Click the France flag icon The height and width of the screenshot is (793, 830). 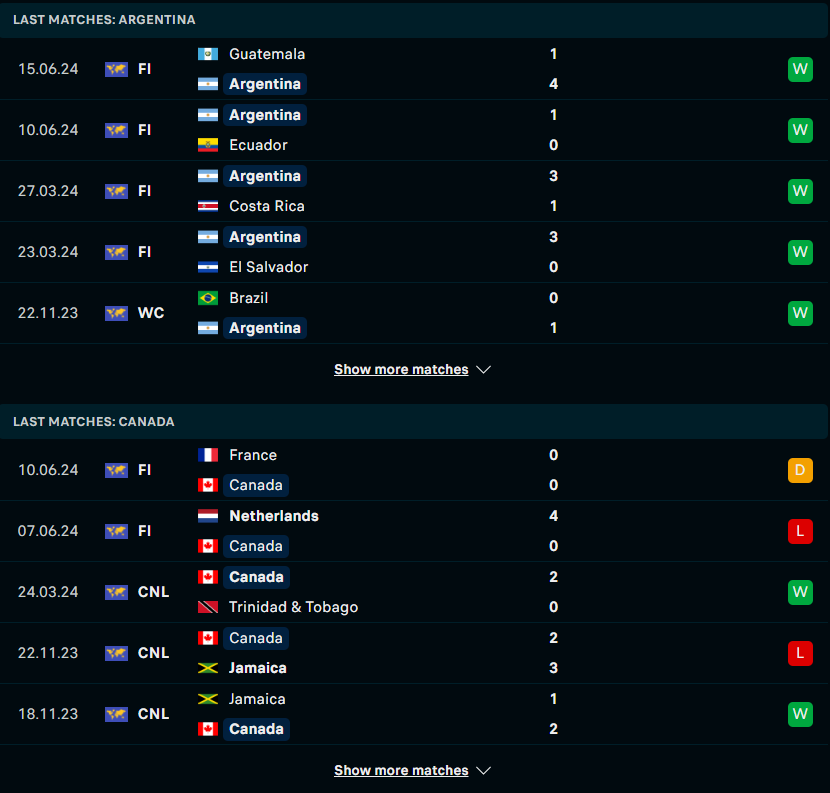(208, 455)
